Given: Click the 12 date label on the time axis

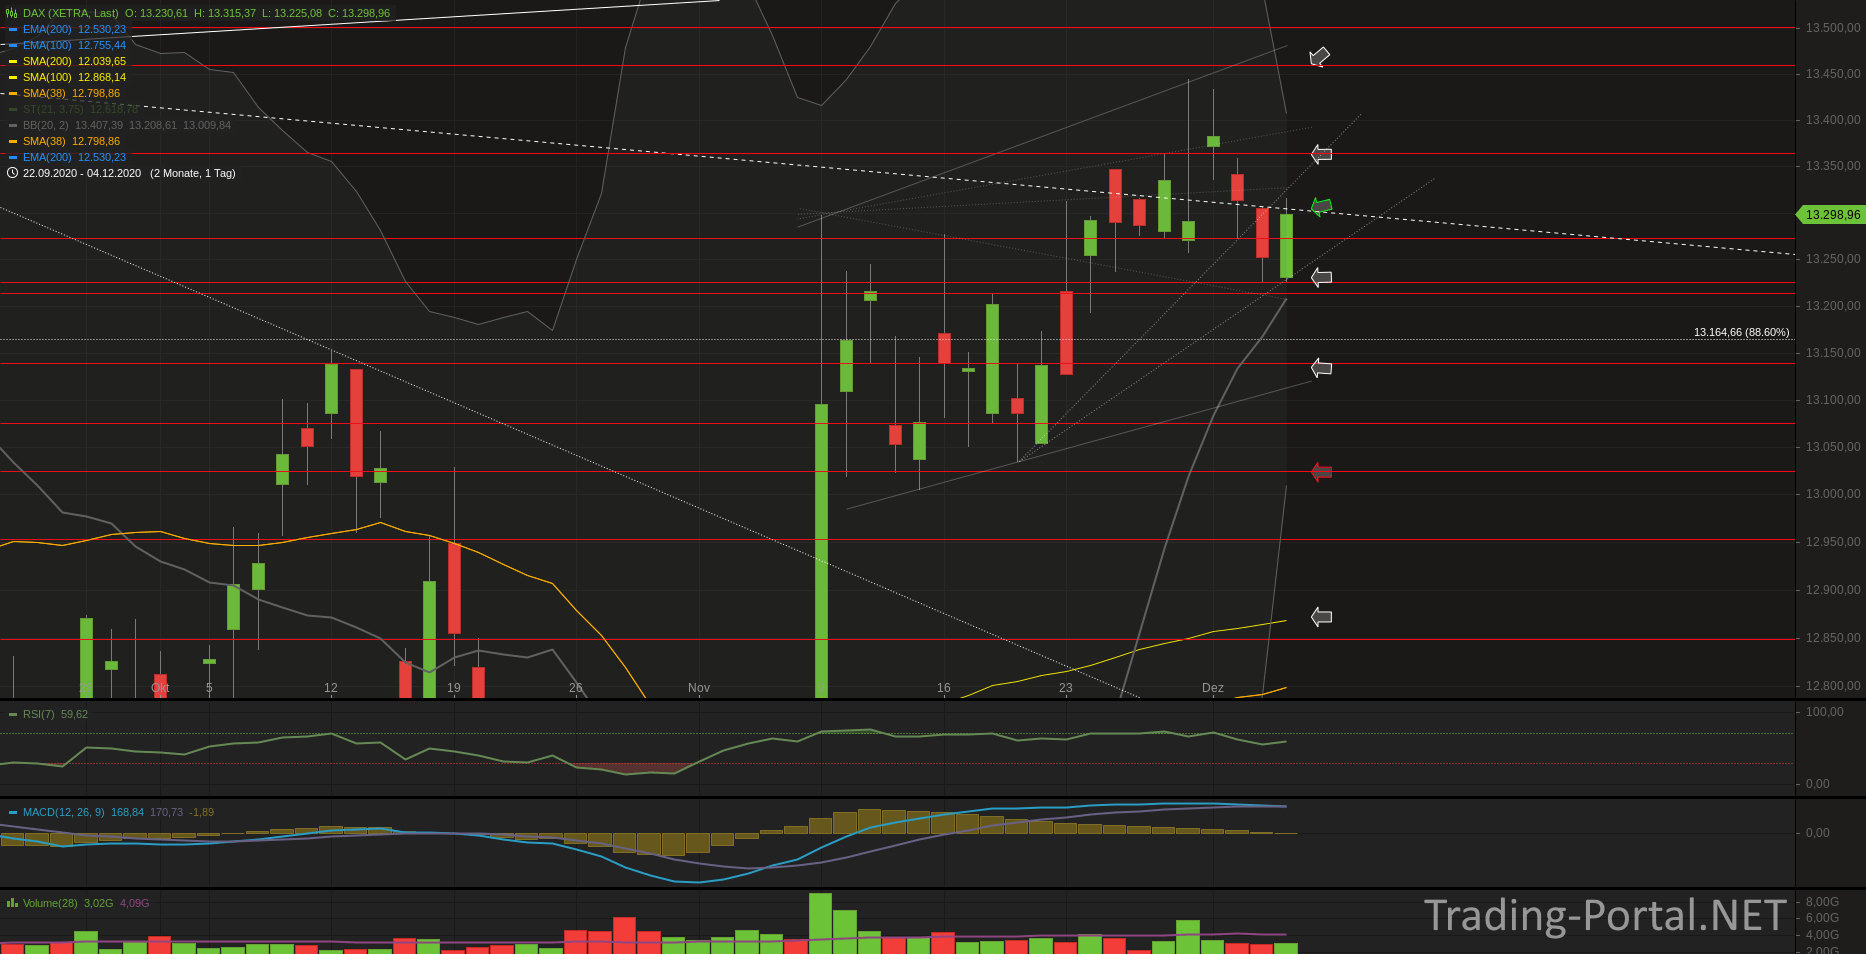Looking at the screenshot, I should pos(331,688).
